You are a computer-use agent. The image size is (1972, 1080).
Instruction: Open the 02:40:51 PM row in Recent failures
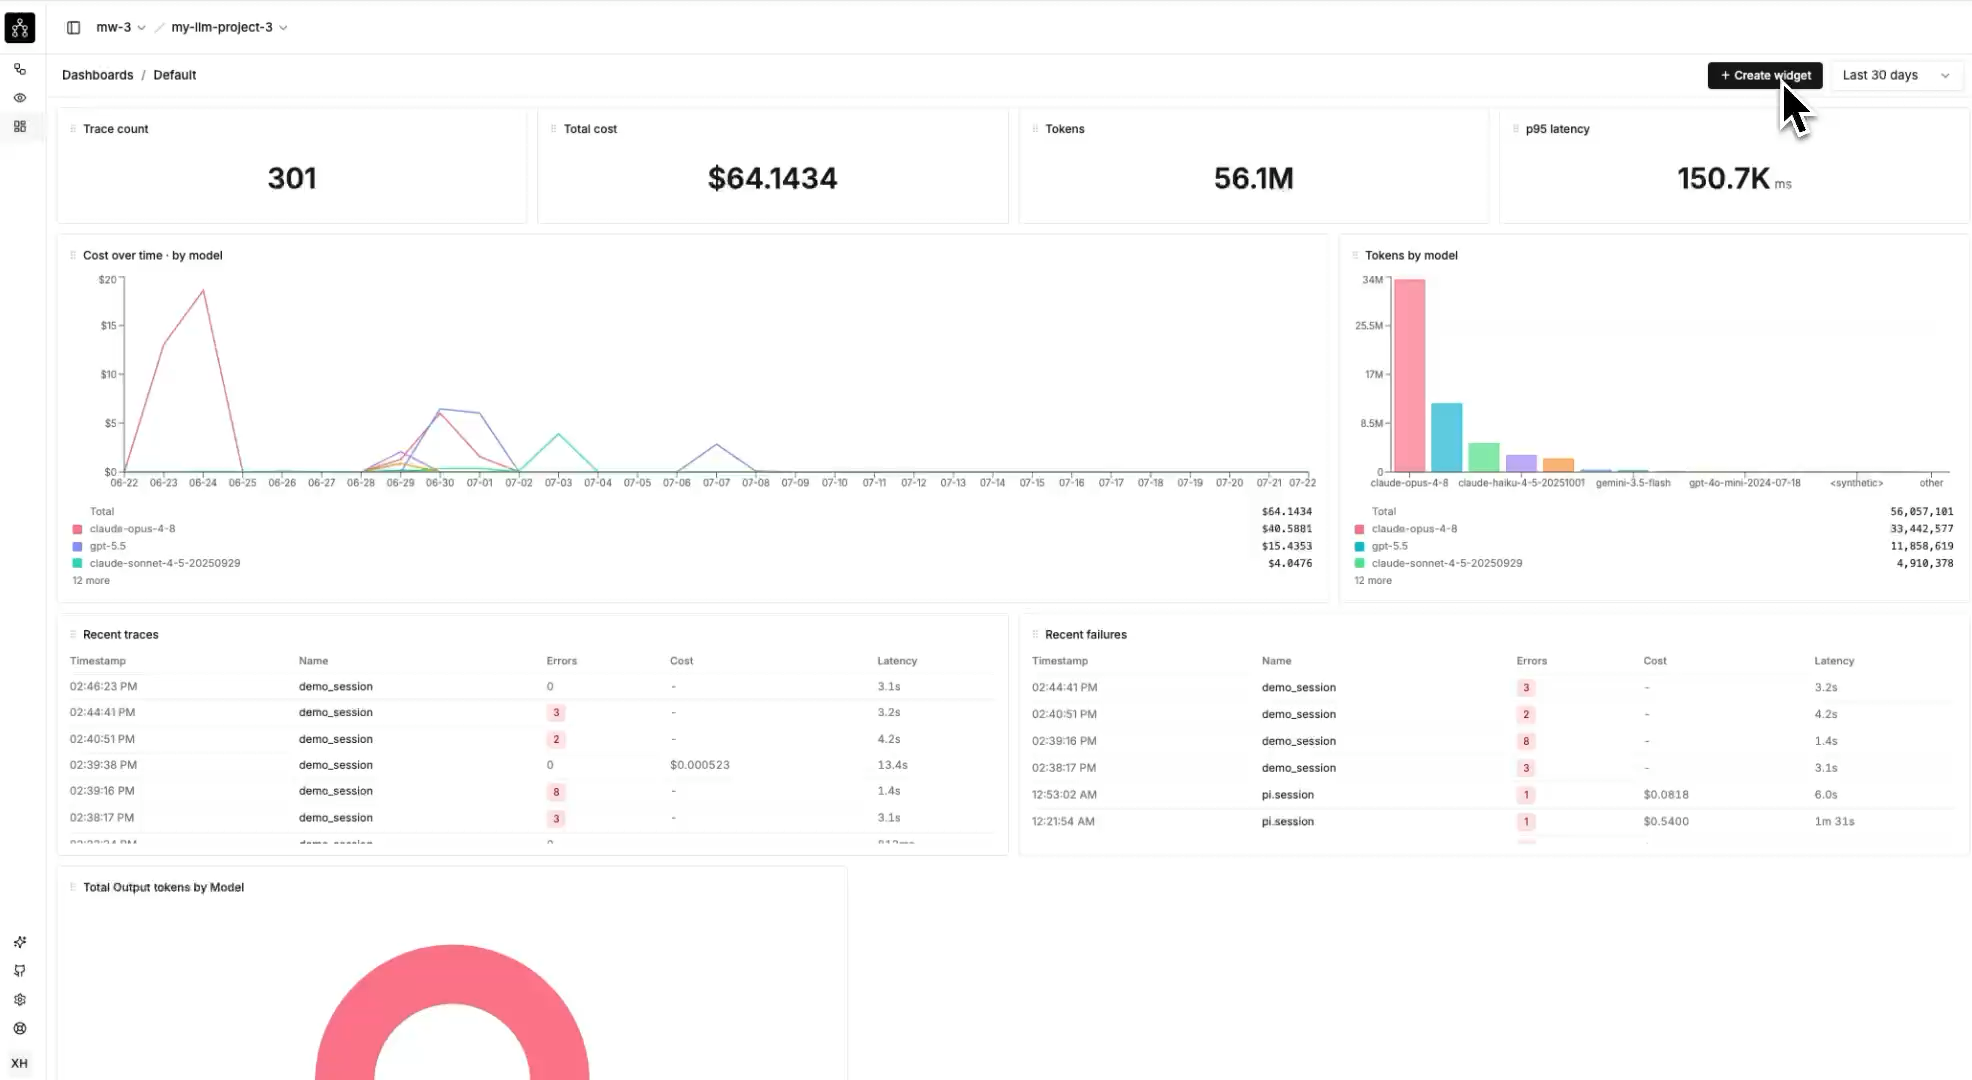(1493, 715)
